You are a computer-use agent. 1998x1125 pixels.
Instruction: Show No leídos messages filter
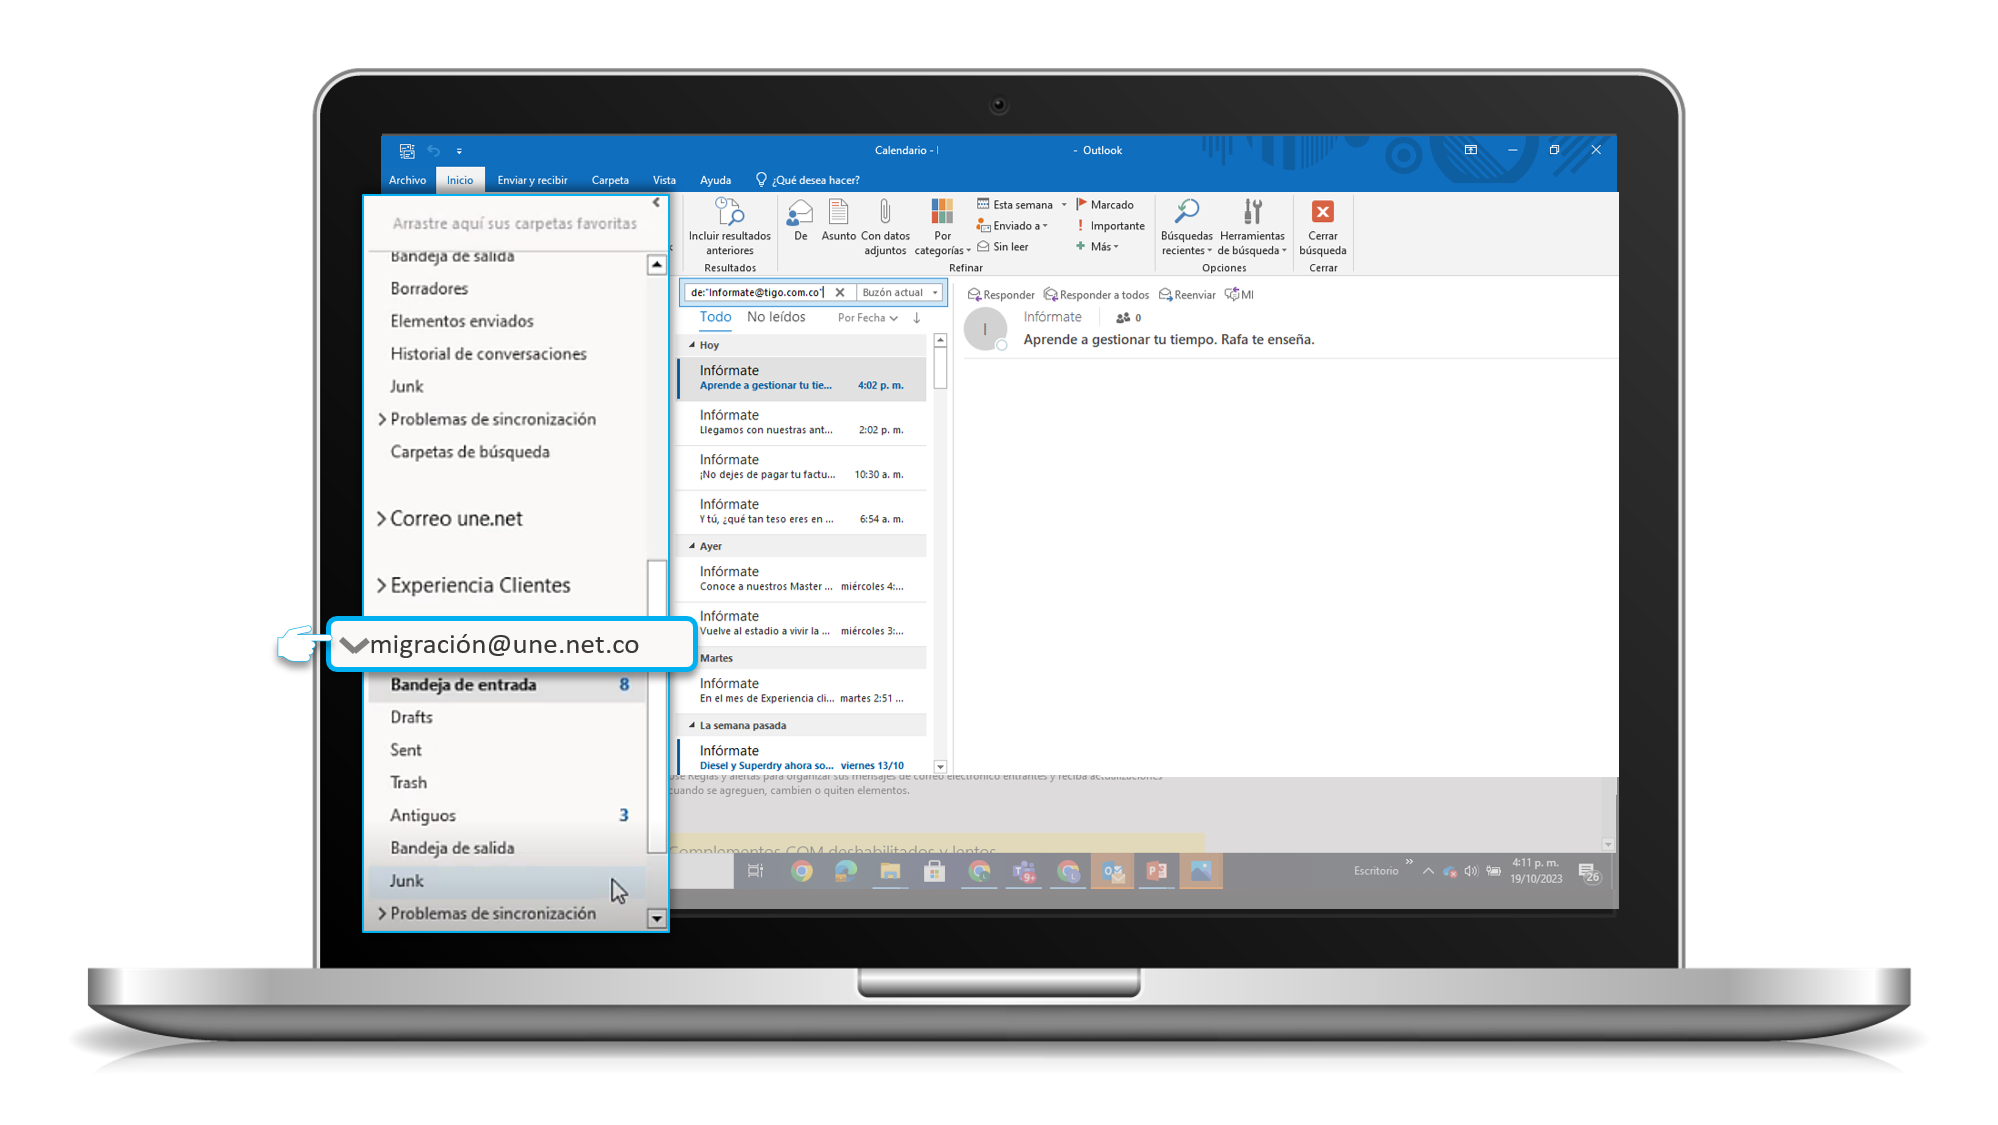[776, 317]
